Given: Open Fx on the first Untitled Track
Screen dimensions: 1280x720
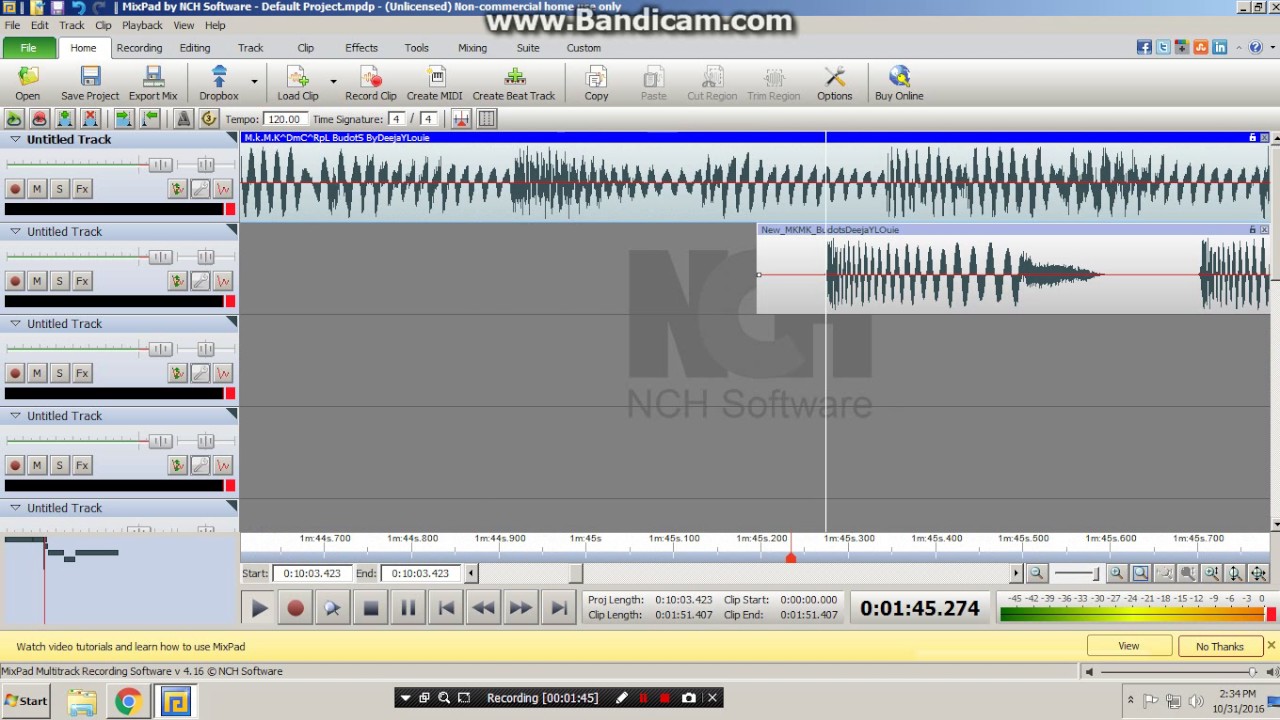Looking at the screenshot, I should click(82, 189).
